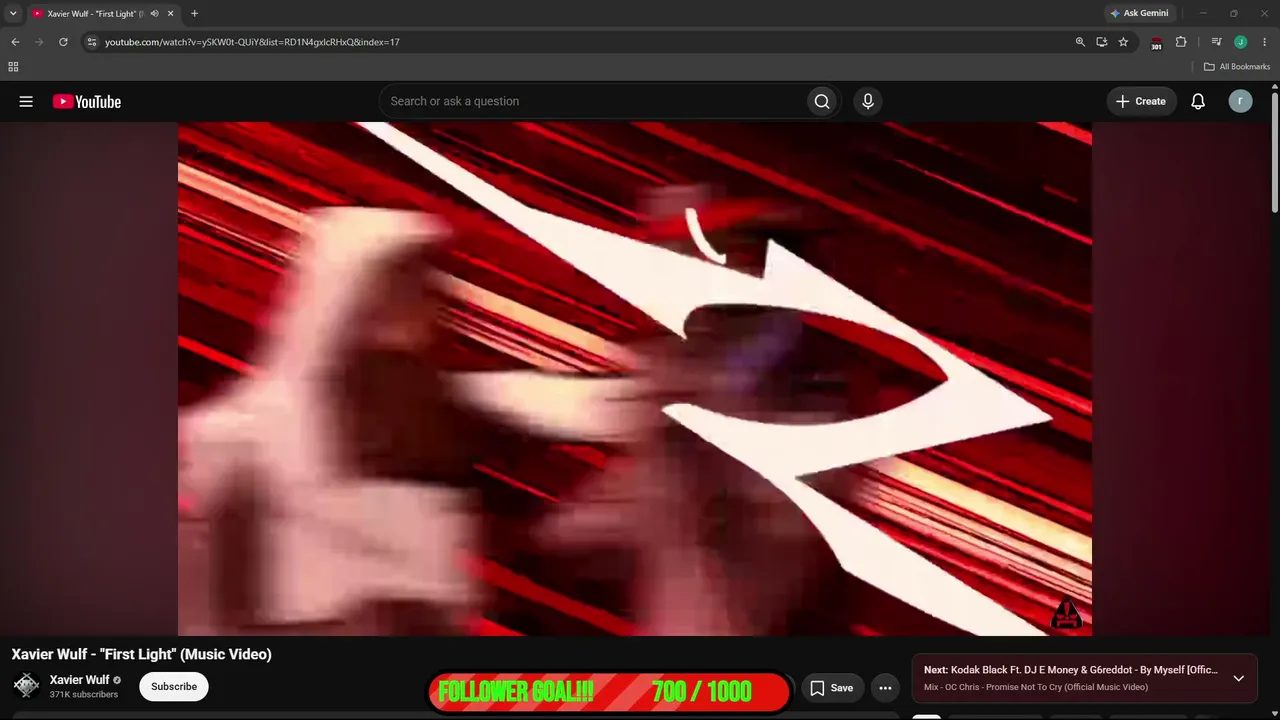Viewport: 1280px width, 720px height.
Task: Click the channel watermark on the video
Action: point(1067,613)
